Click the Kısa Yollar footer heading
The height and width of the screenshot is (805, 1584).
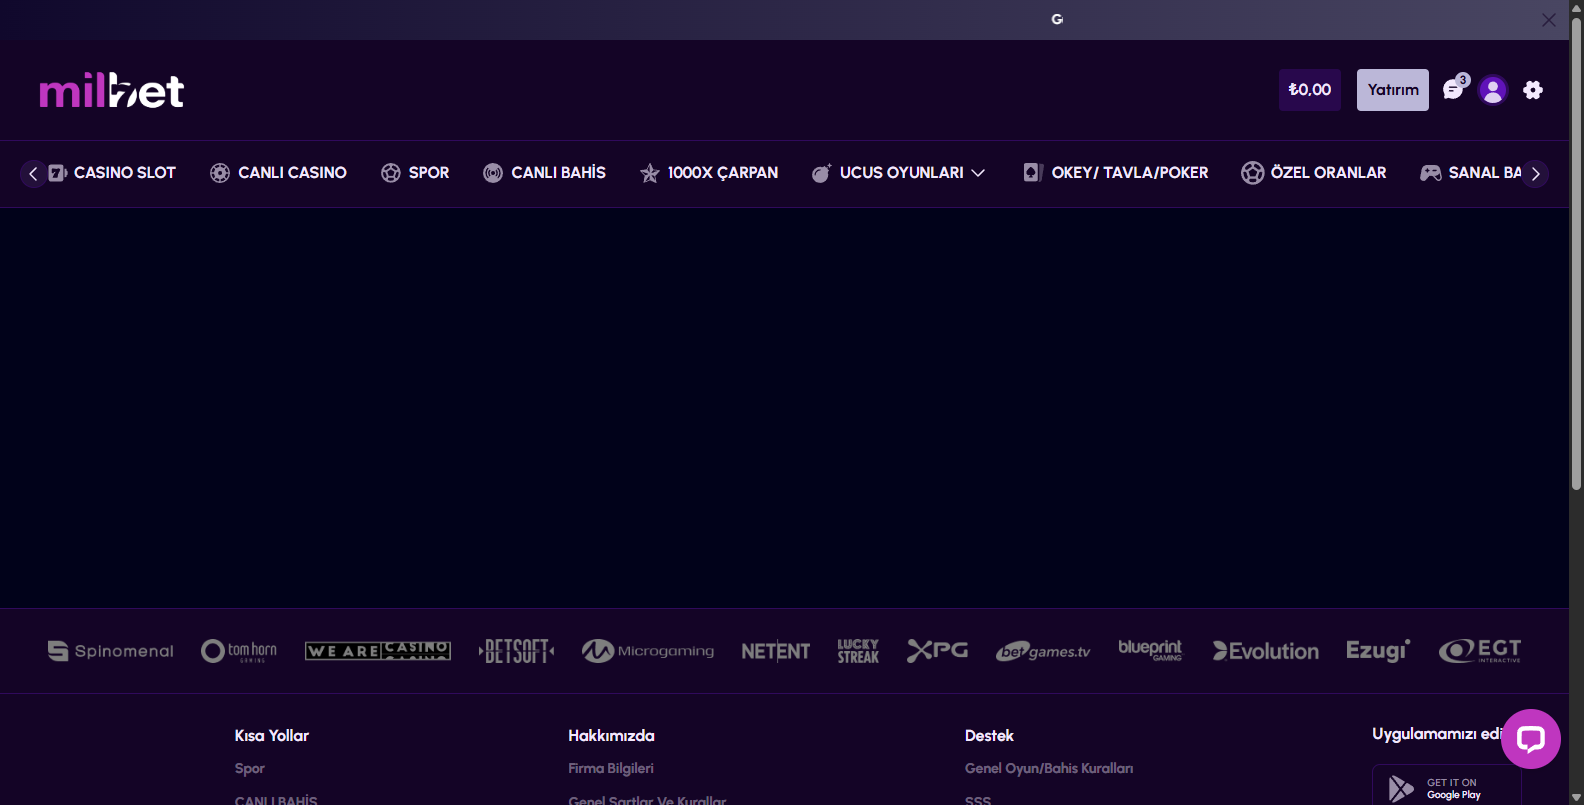[272, 735]
